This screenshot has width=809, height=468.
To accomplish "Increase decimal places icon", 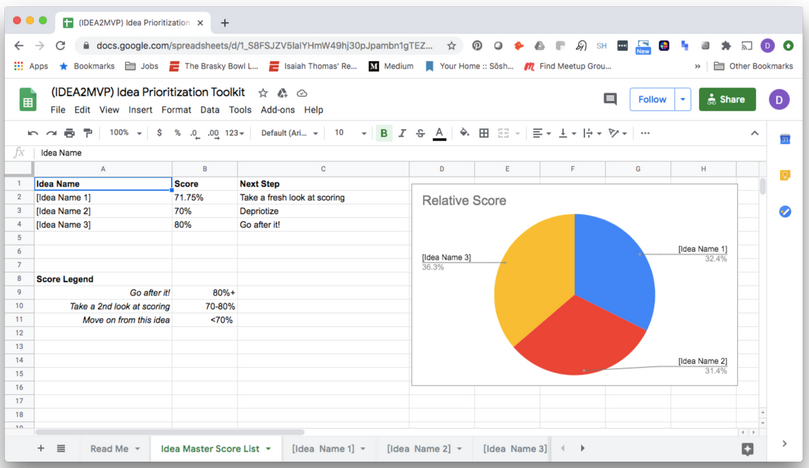I will [x=213, y=133].
